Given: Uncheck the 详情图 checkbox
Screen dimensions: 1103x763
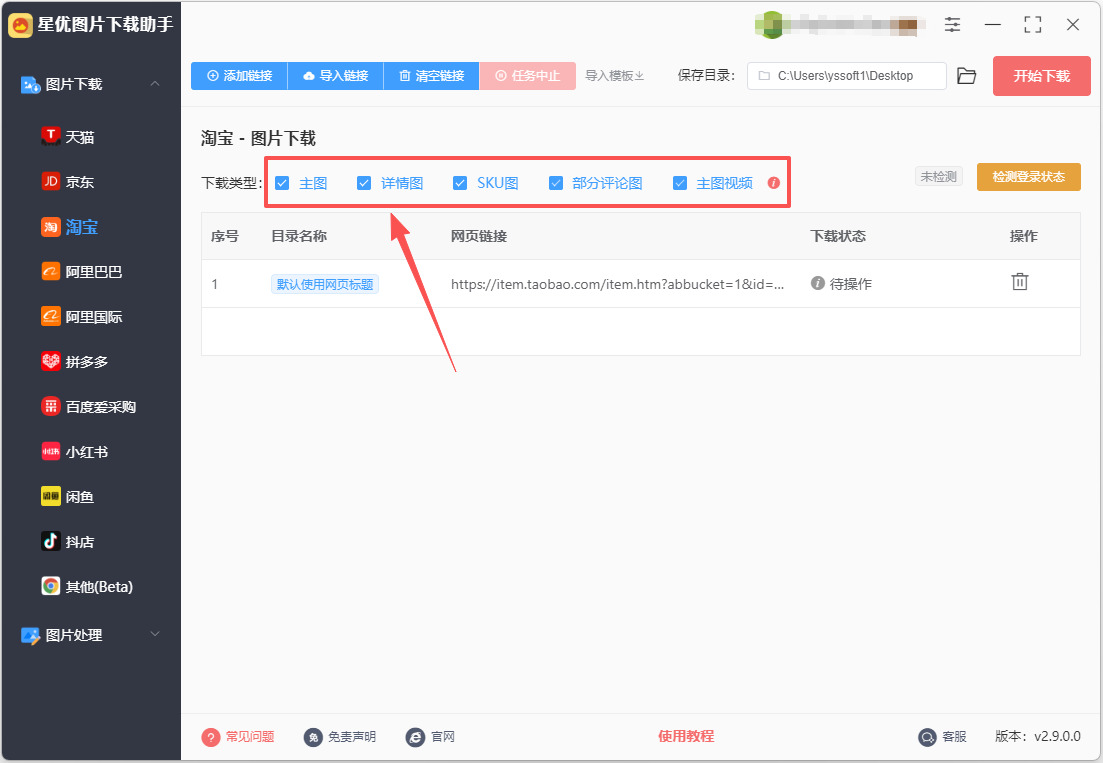Looking at the screenshot, I should click(364, 183).
